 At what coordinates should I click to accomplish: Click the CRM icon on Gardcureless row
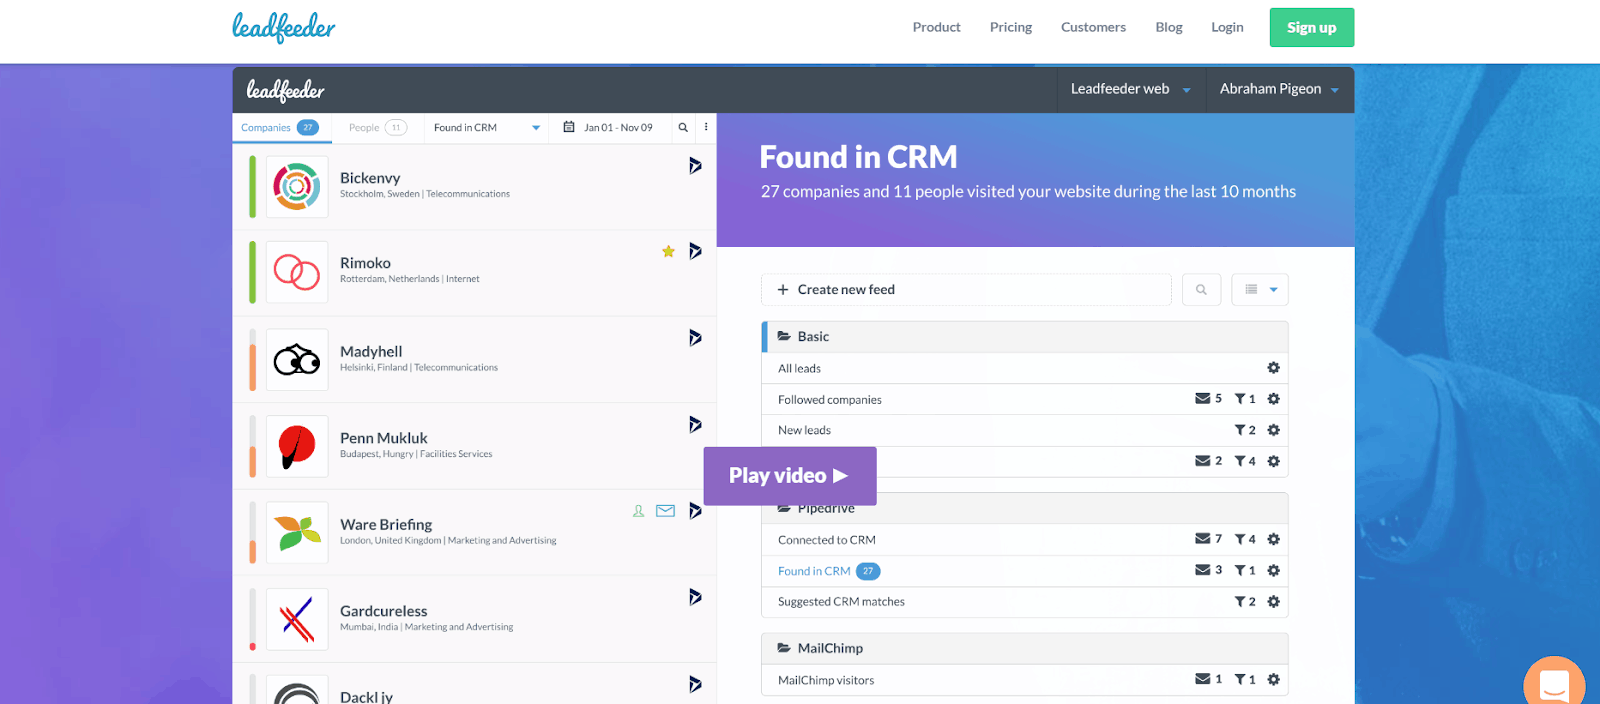pyautogui.click(x=695, y=597)
